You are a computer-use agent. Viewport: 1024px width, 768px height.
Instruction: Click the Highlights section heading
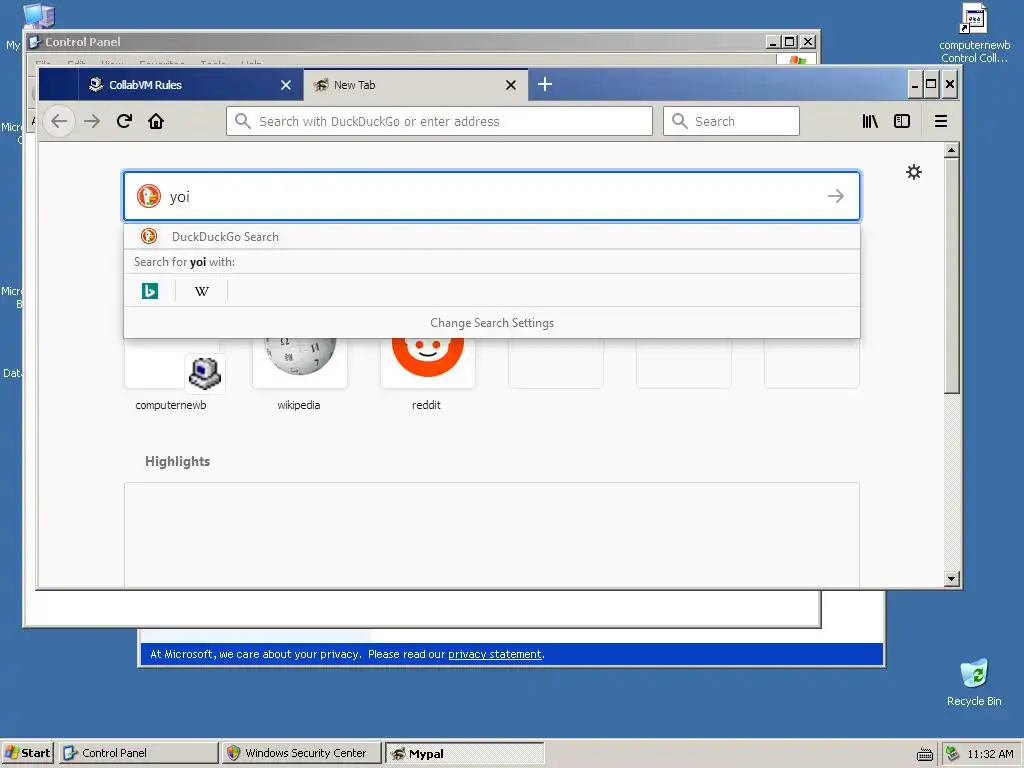pyautogui.click(x=178, y=461)
